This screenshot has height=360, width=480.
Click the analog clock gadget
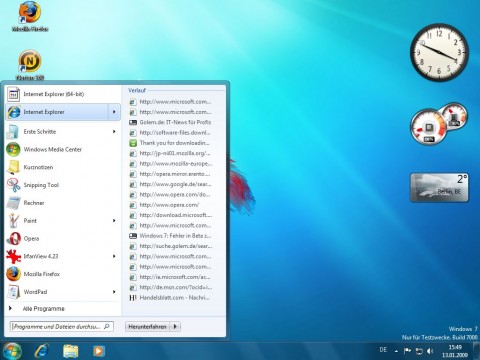[439, 52]
